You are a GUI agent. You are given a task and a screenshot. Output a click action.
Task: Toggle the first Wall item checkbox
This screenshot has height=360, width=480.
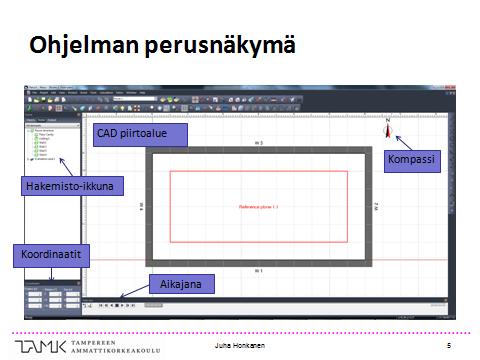tap(36, 142)
